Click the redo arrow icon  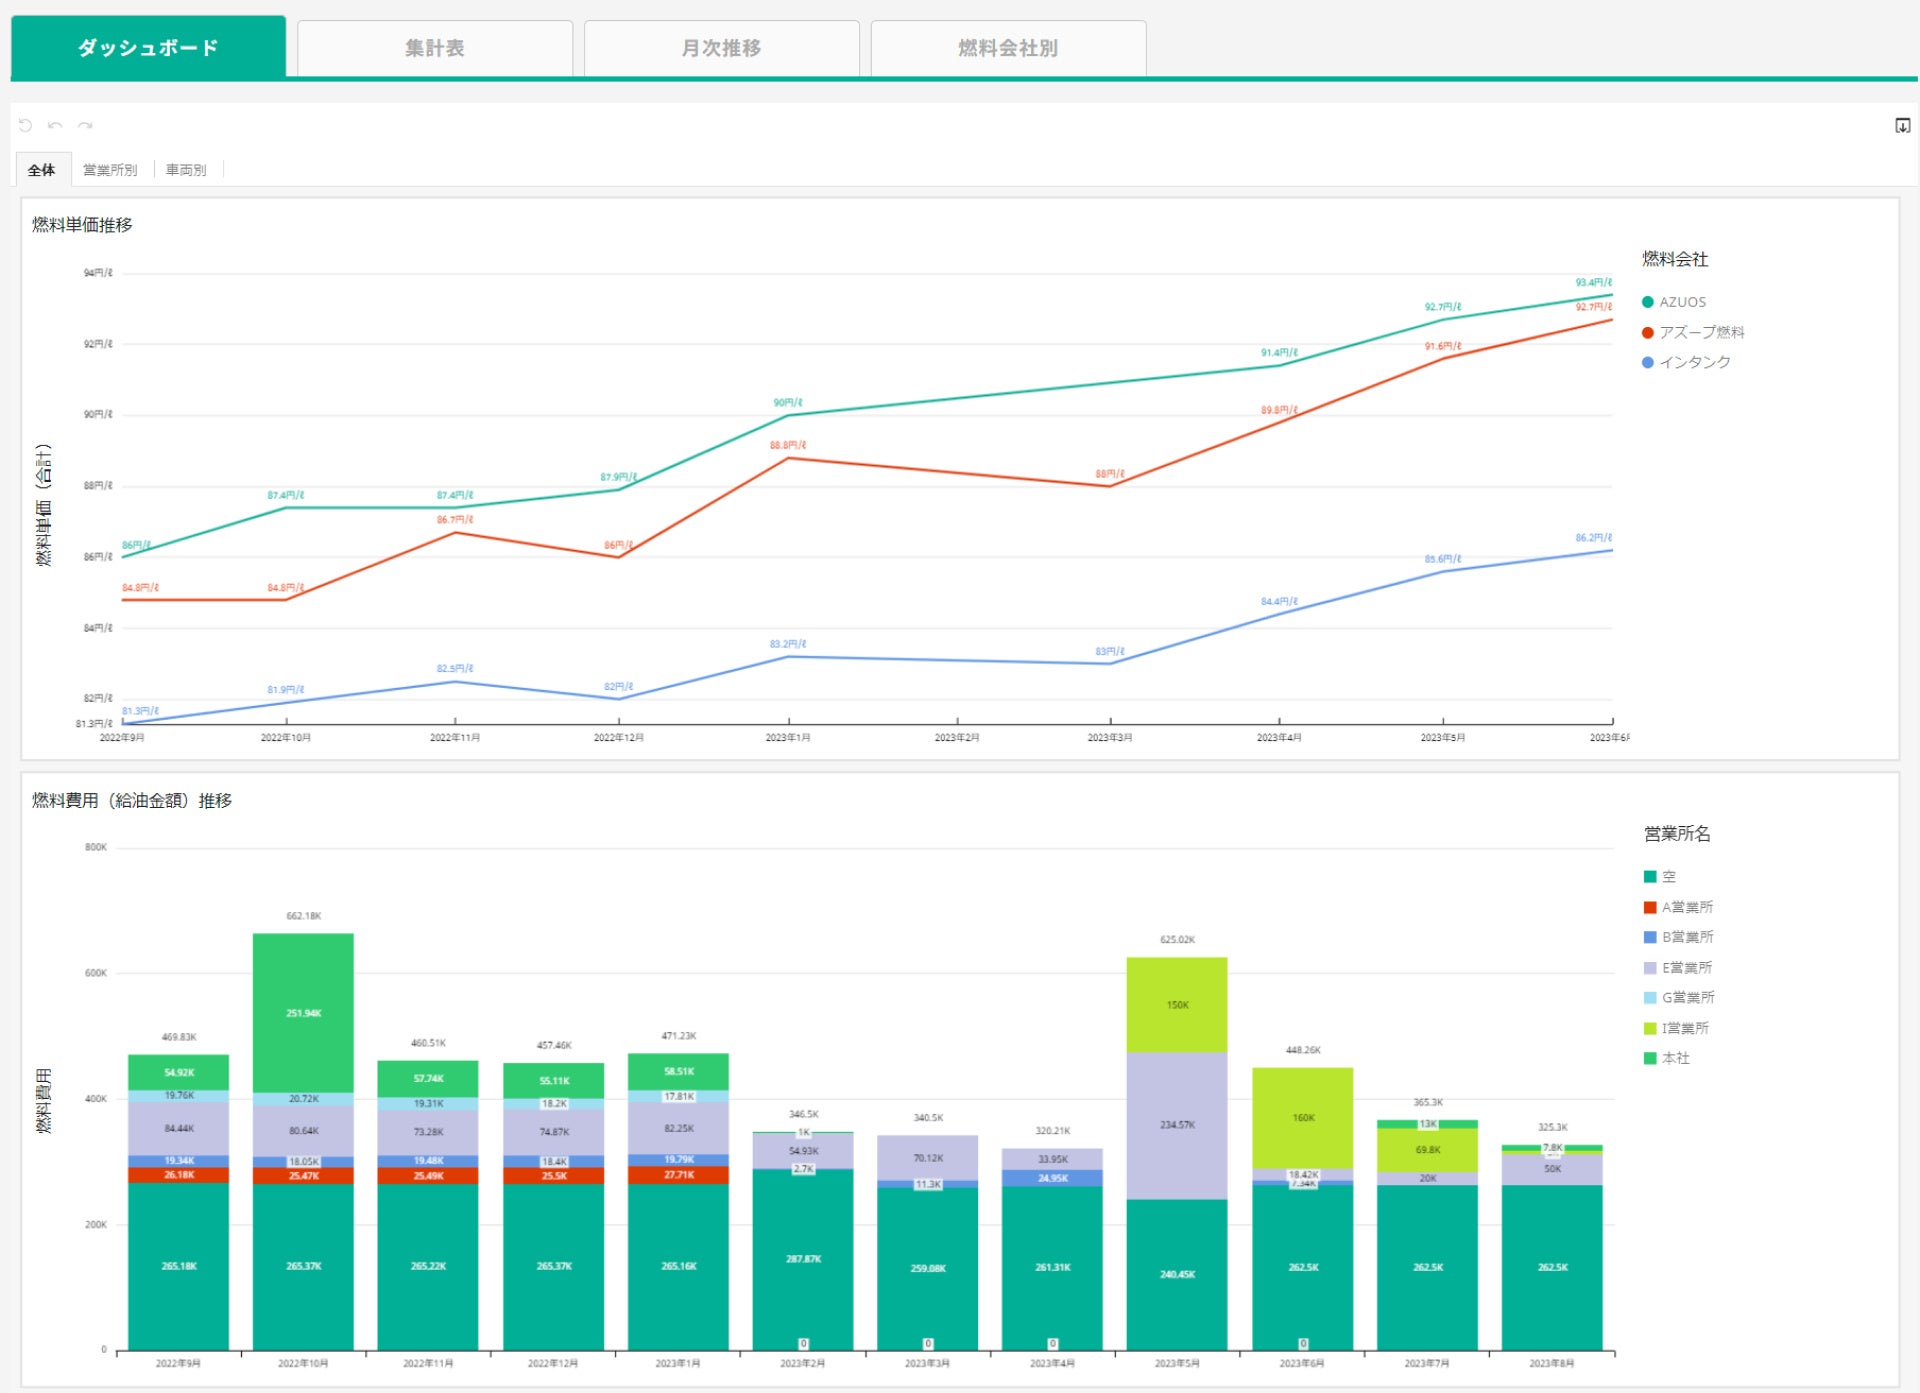coord(85,125)
